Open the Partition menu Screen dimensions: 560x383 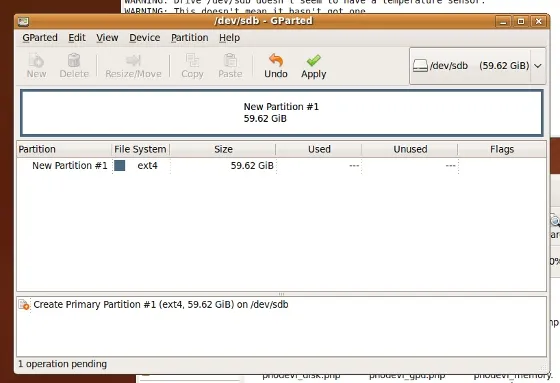coord(189,38)
